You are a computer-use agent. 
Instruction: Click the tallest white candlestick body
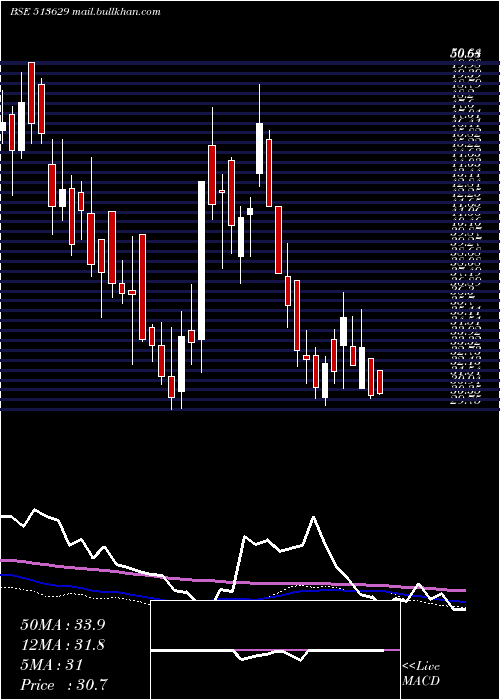[x=201, y=261]
